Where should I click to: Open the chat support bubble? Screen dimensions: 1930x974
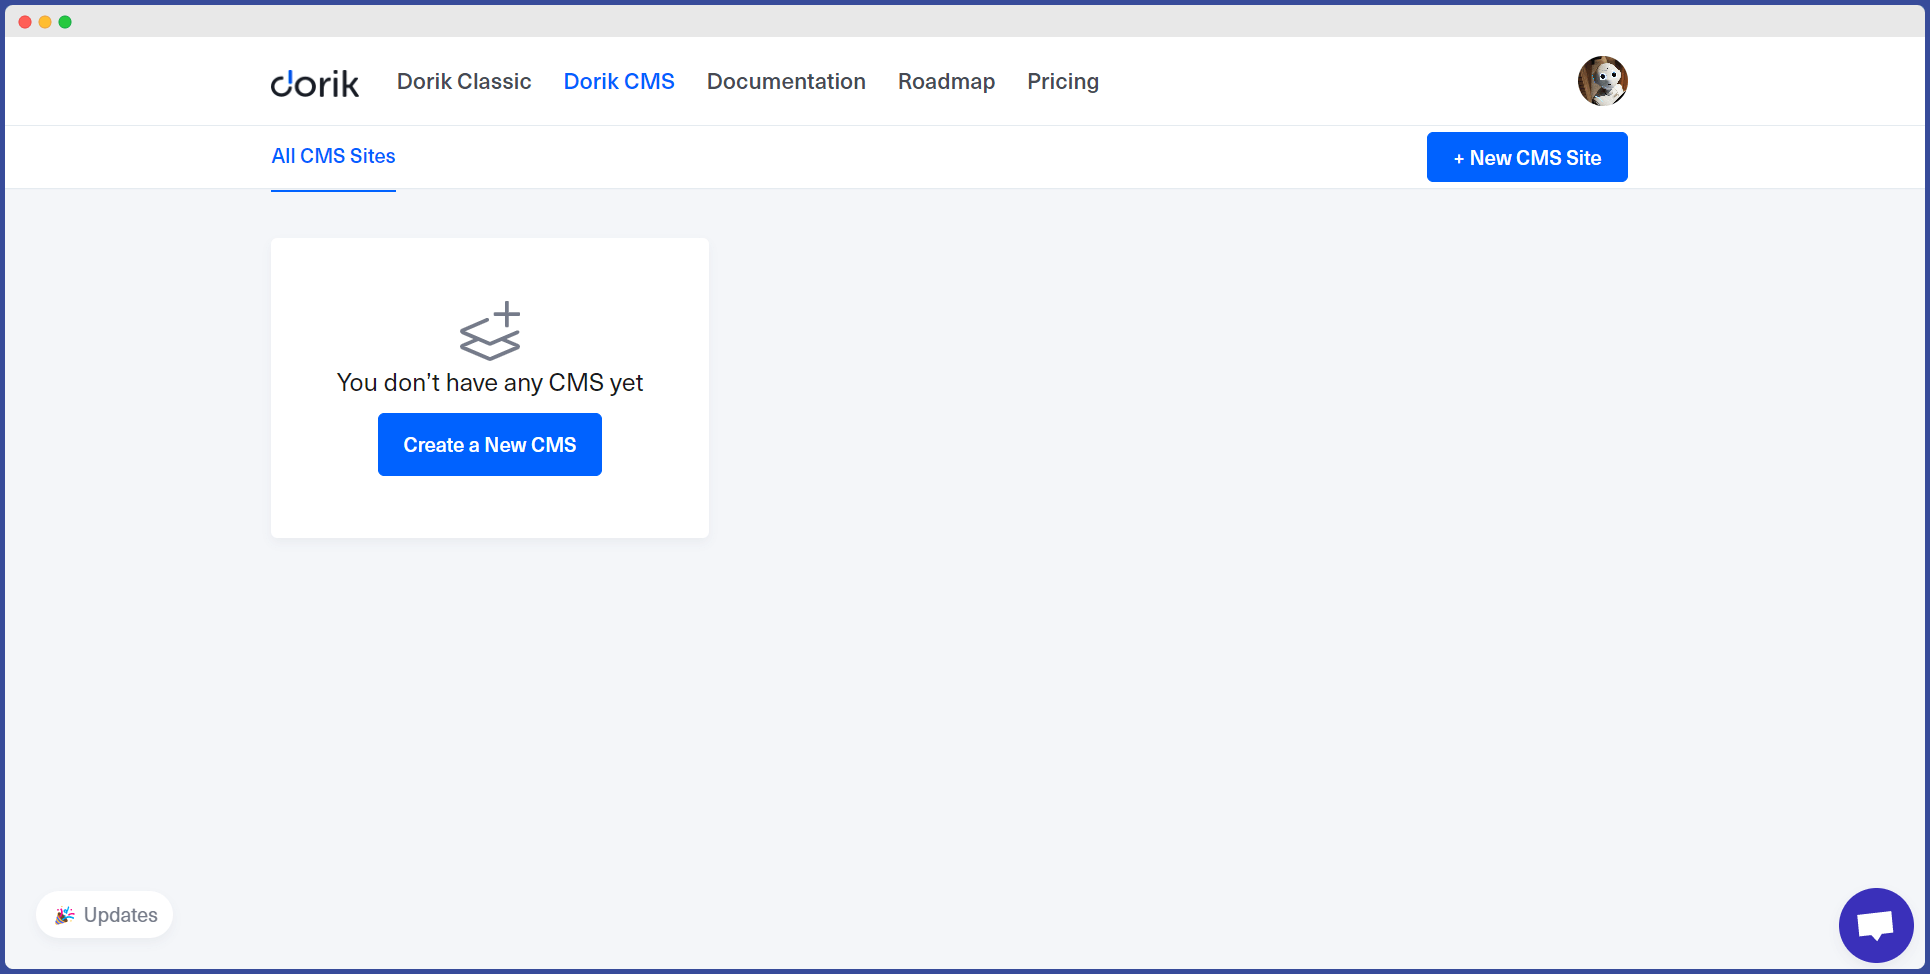(x=1876, y=925)
